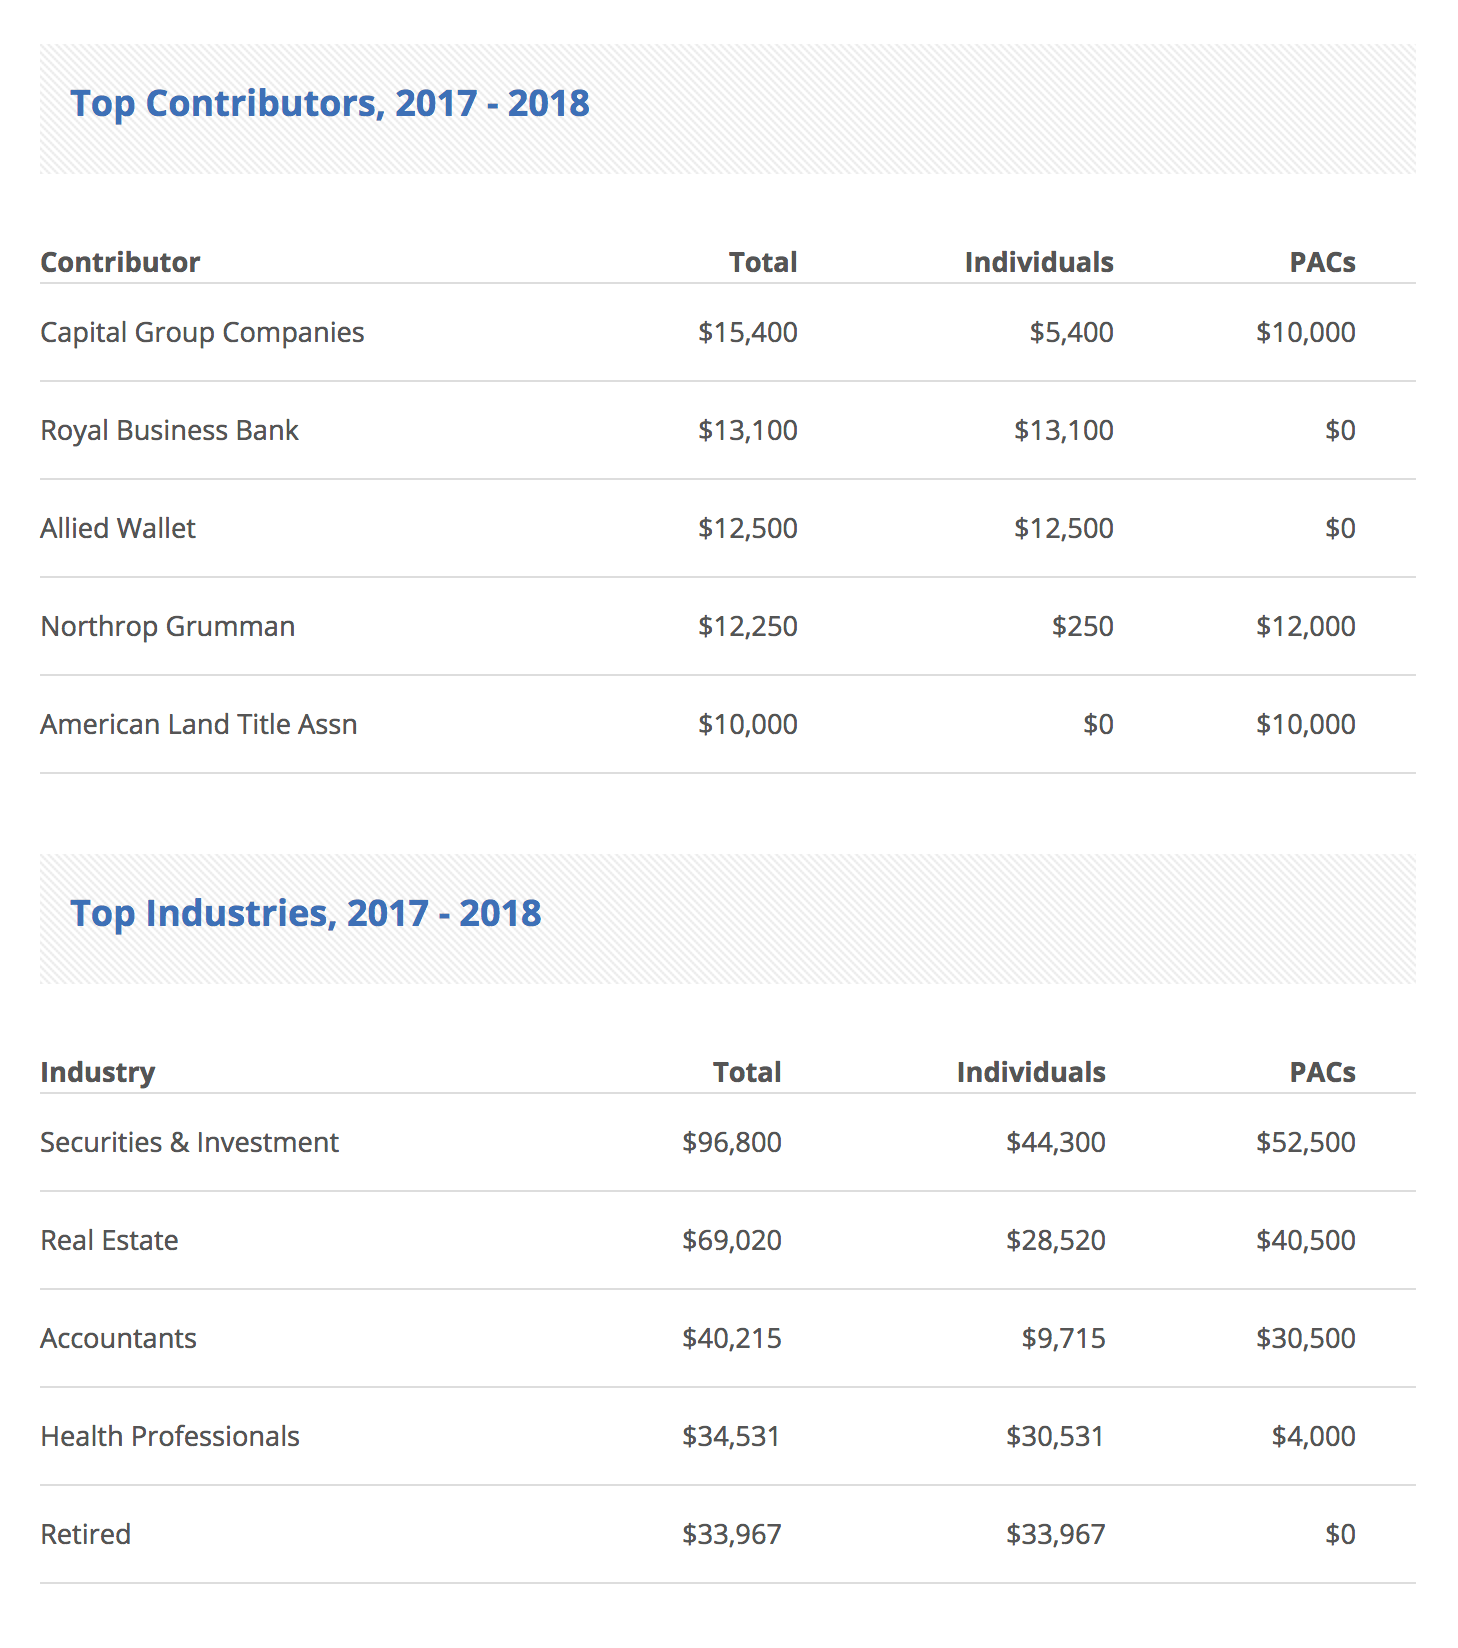Image resolution: width=1458 pixels, height=1648 pixels.
Task: Click the $96,800 total for Securities & Investment
Action: coord(732,1143)
